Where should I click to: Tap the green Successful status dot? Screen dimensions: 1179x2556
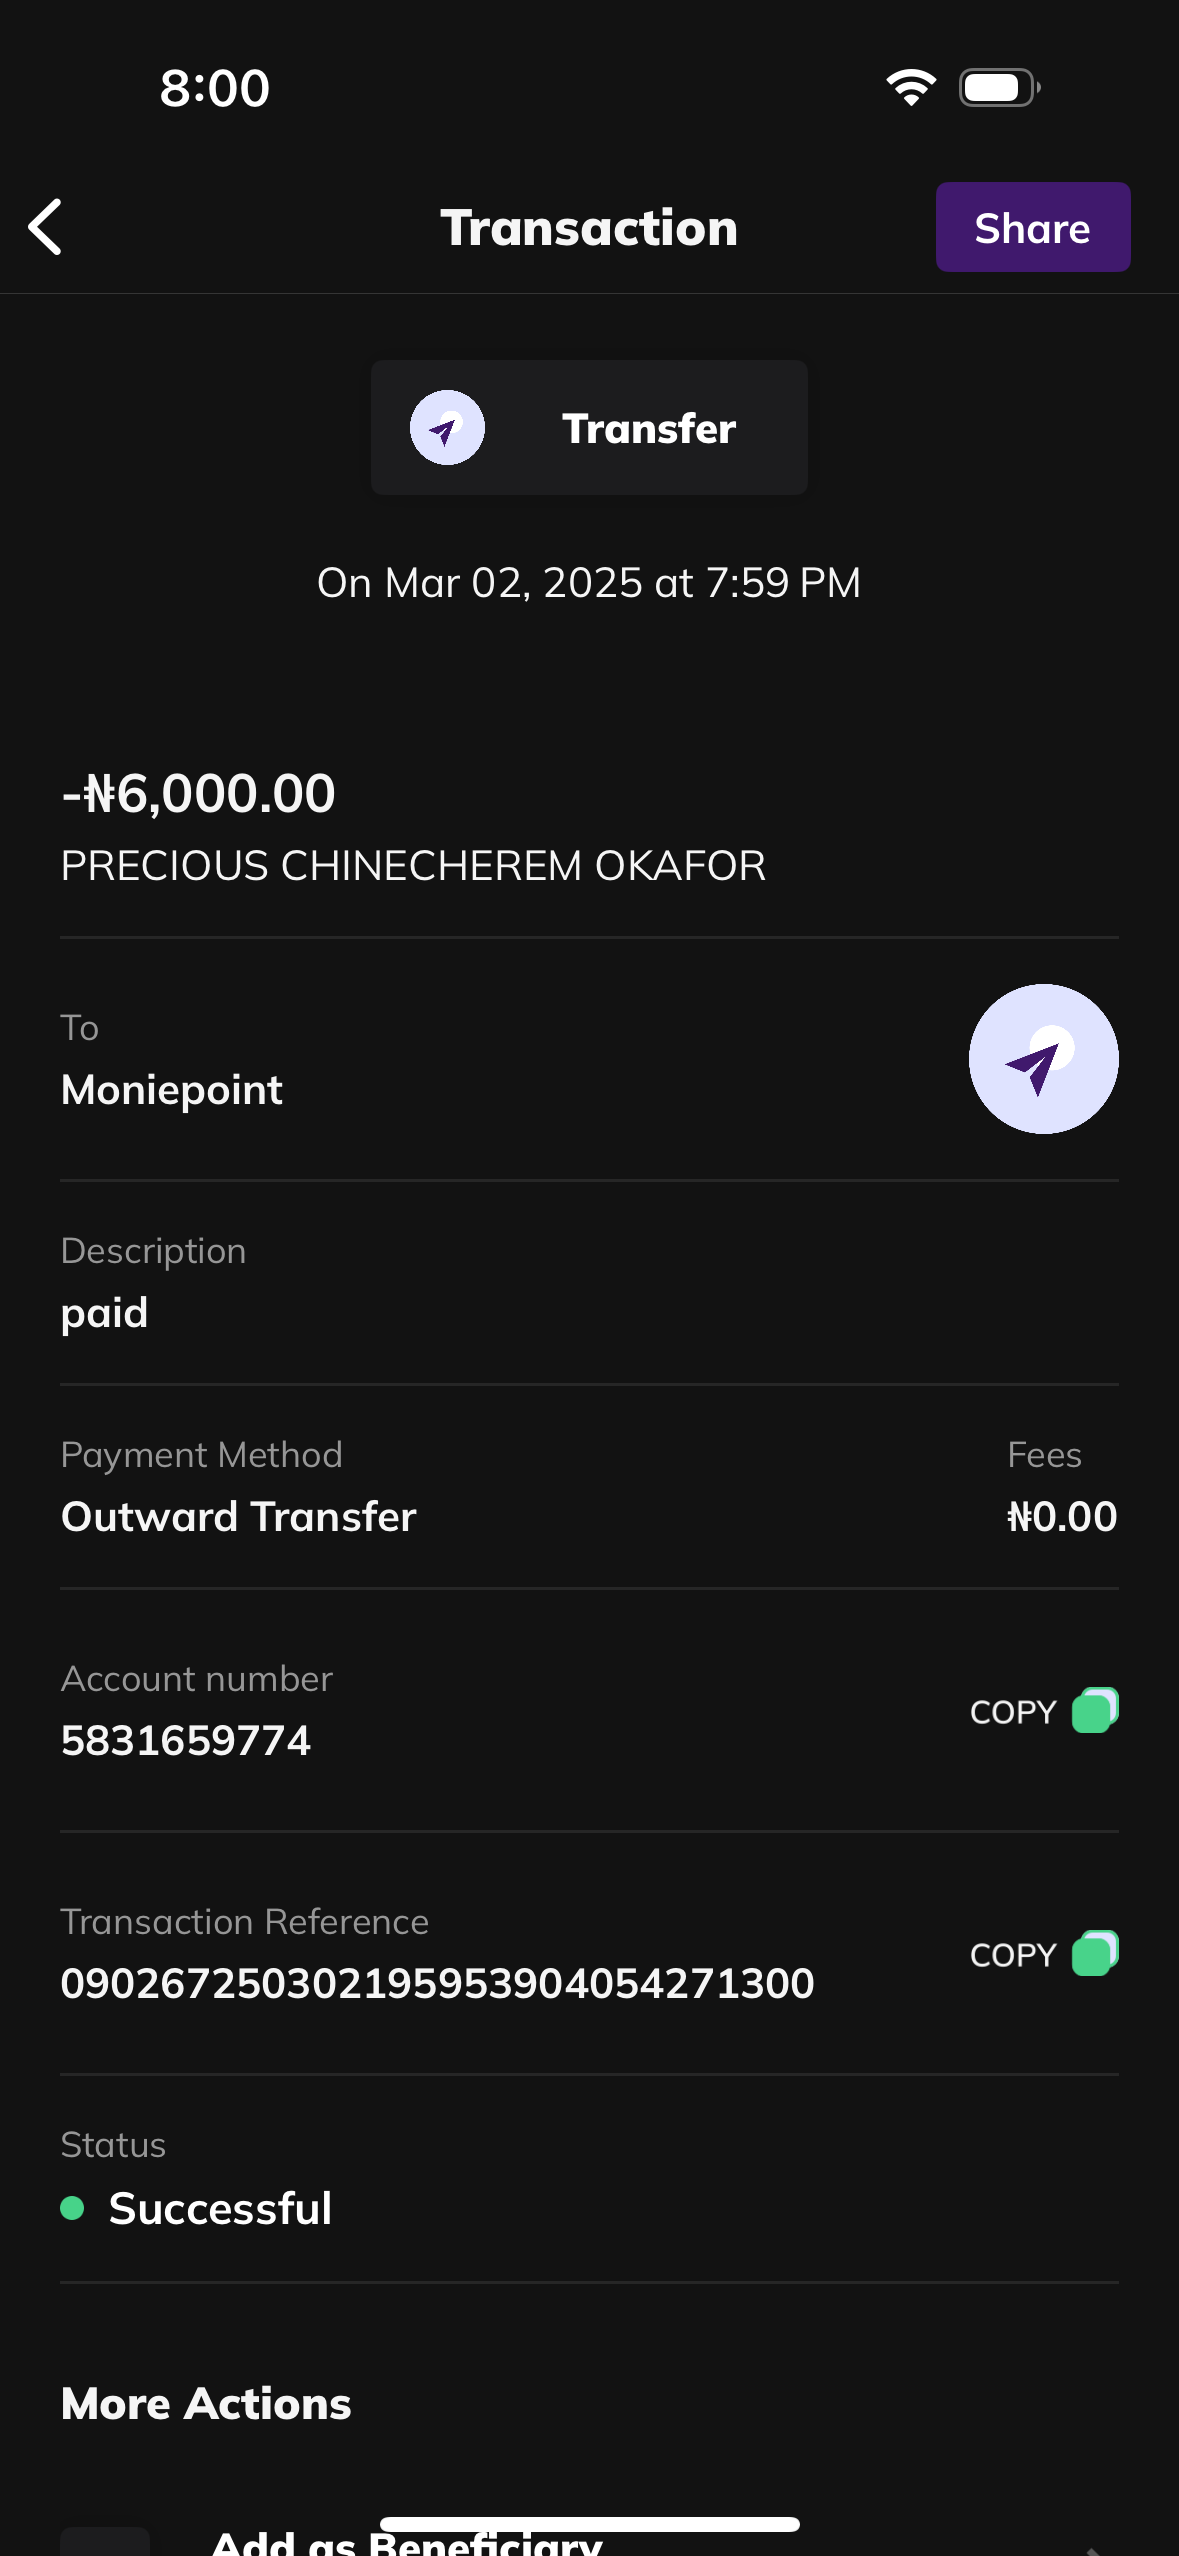[x=72, y=2208]
